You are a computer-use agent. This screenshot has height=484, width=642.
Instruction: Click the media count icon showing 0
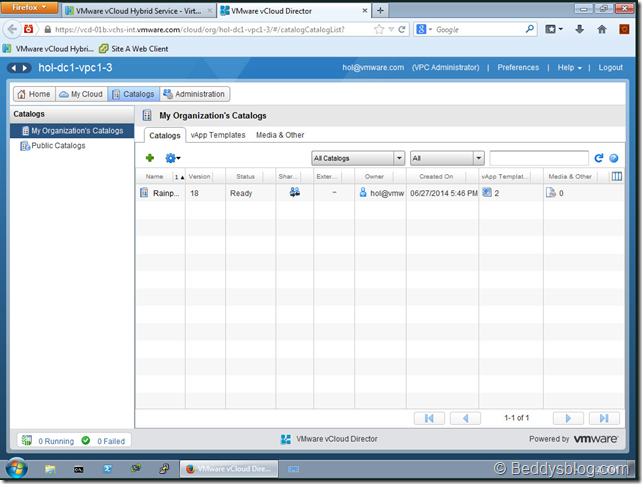(x=551, y=192)
